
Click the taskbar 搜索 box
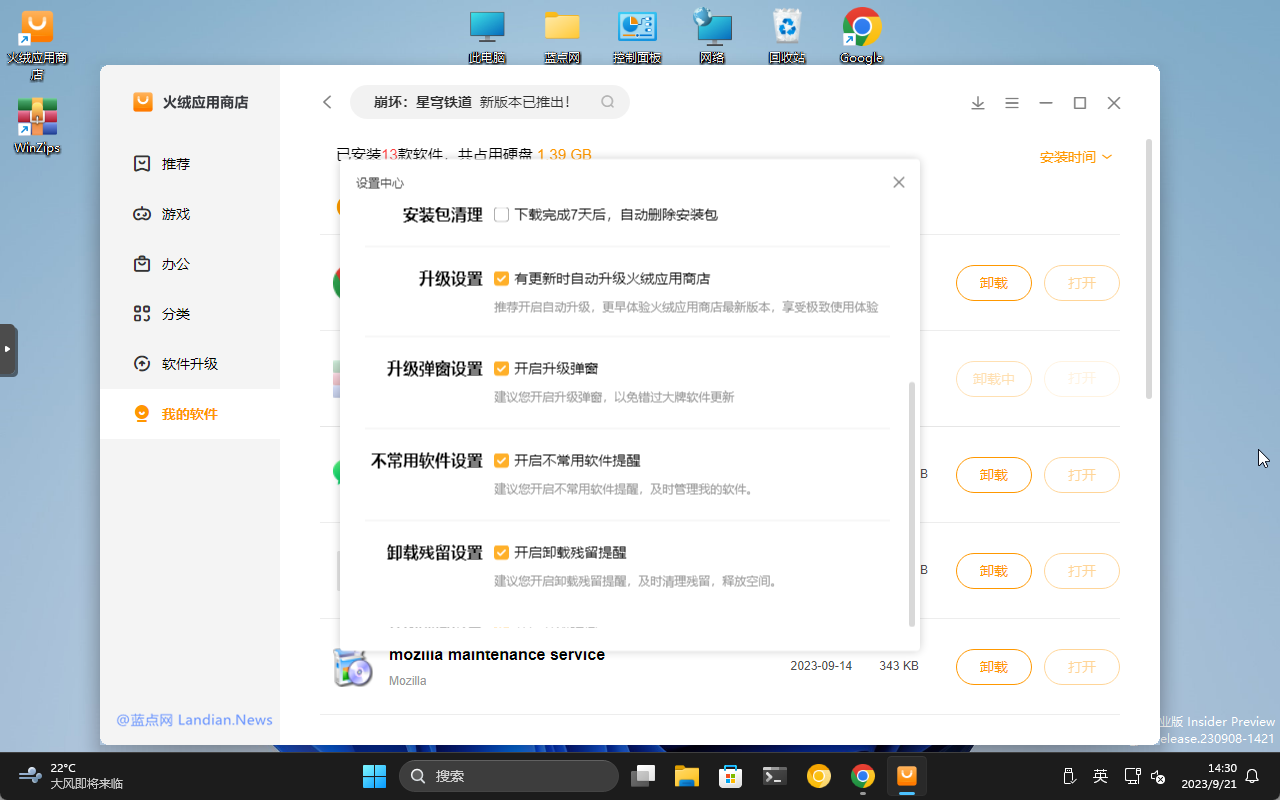point(509,776)
